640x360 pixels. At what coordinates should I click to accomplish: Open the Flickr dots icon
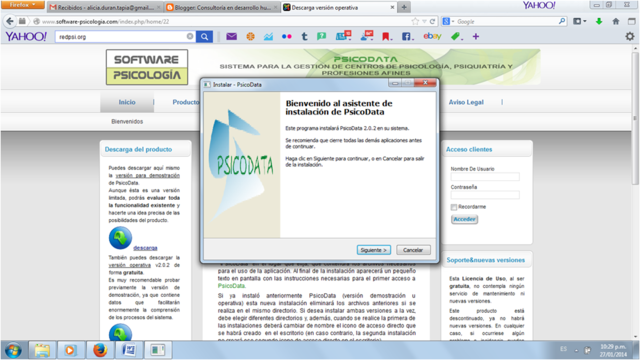(x=287, y=37)
